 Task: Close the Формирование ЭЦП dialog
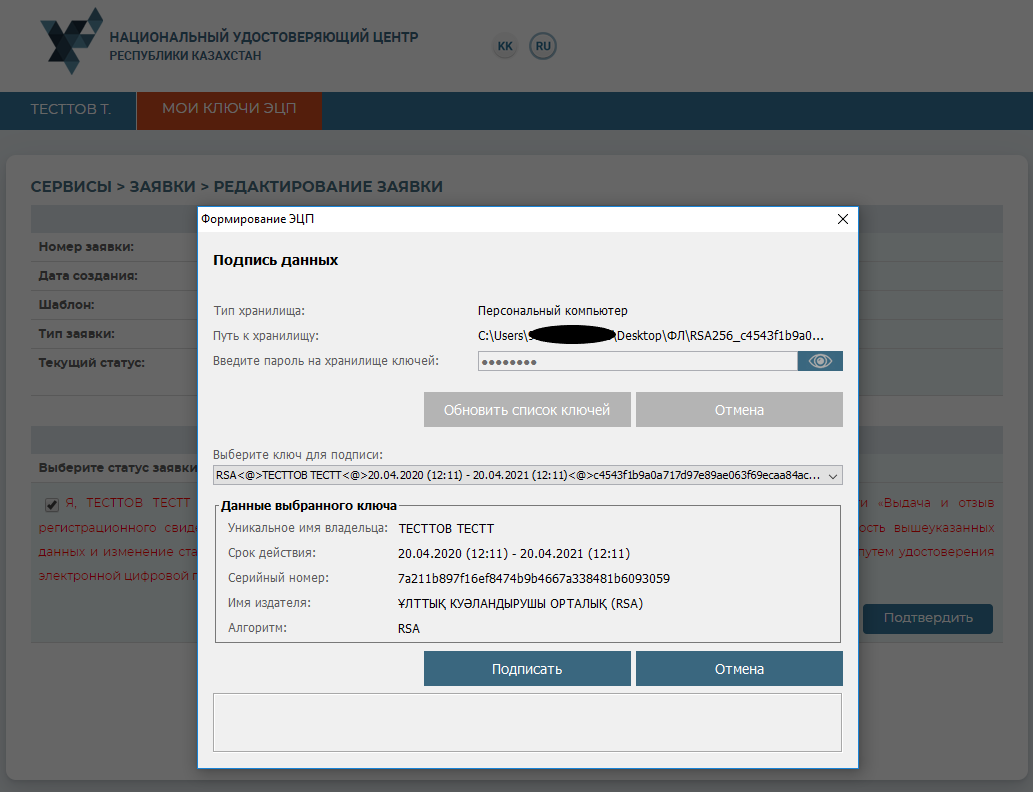pos(842,219)
